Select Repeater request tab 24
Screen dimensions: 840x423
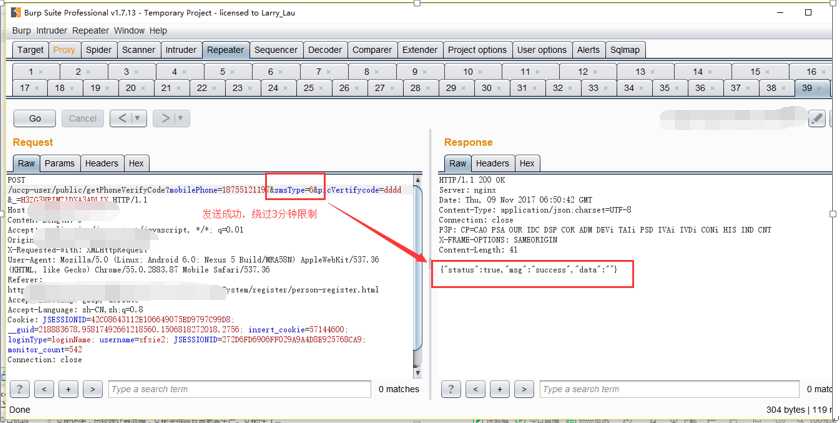277,88
